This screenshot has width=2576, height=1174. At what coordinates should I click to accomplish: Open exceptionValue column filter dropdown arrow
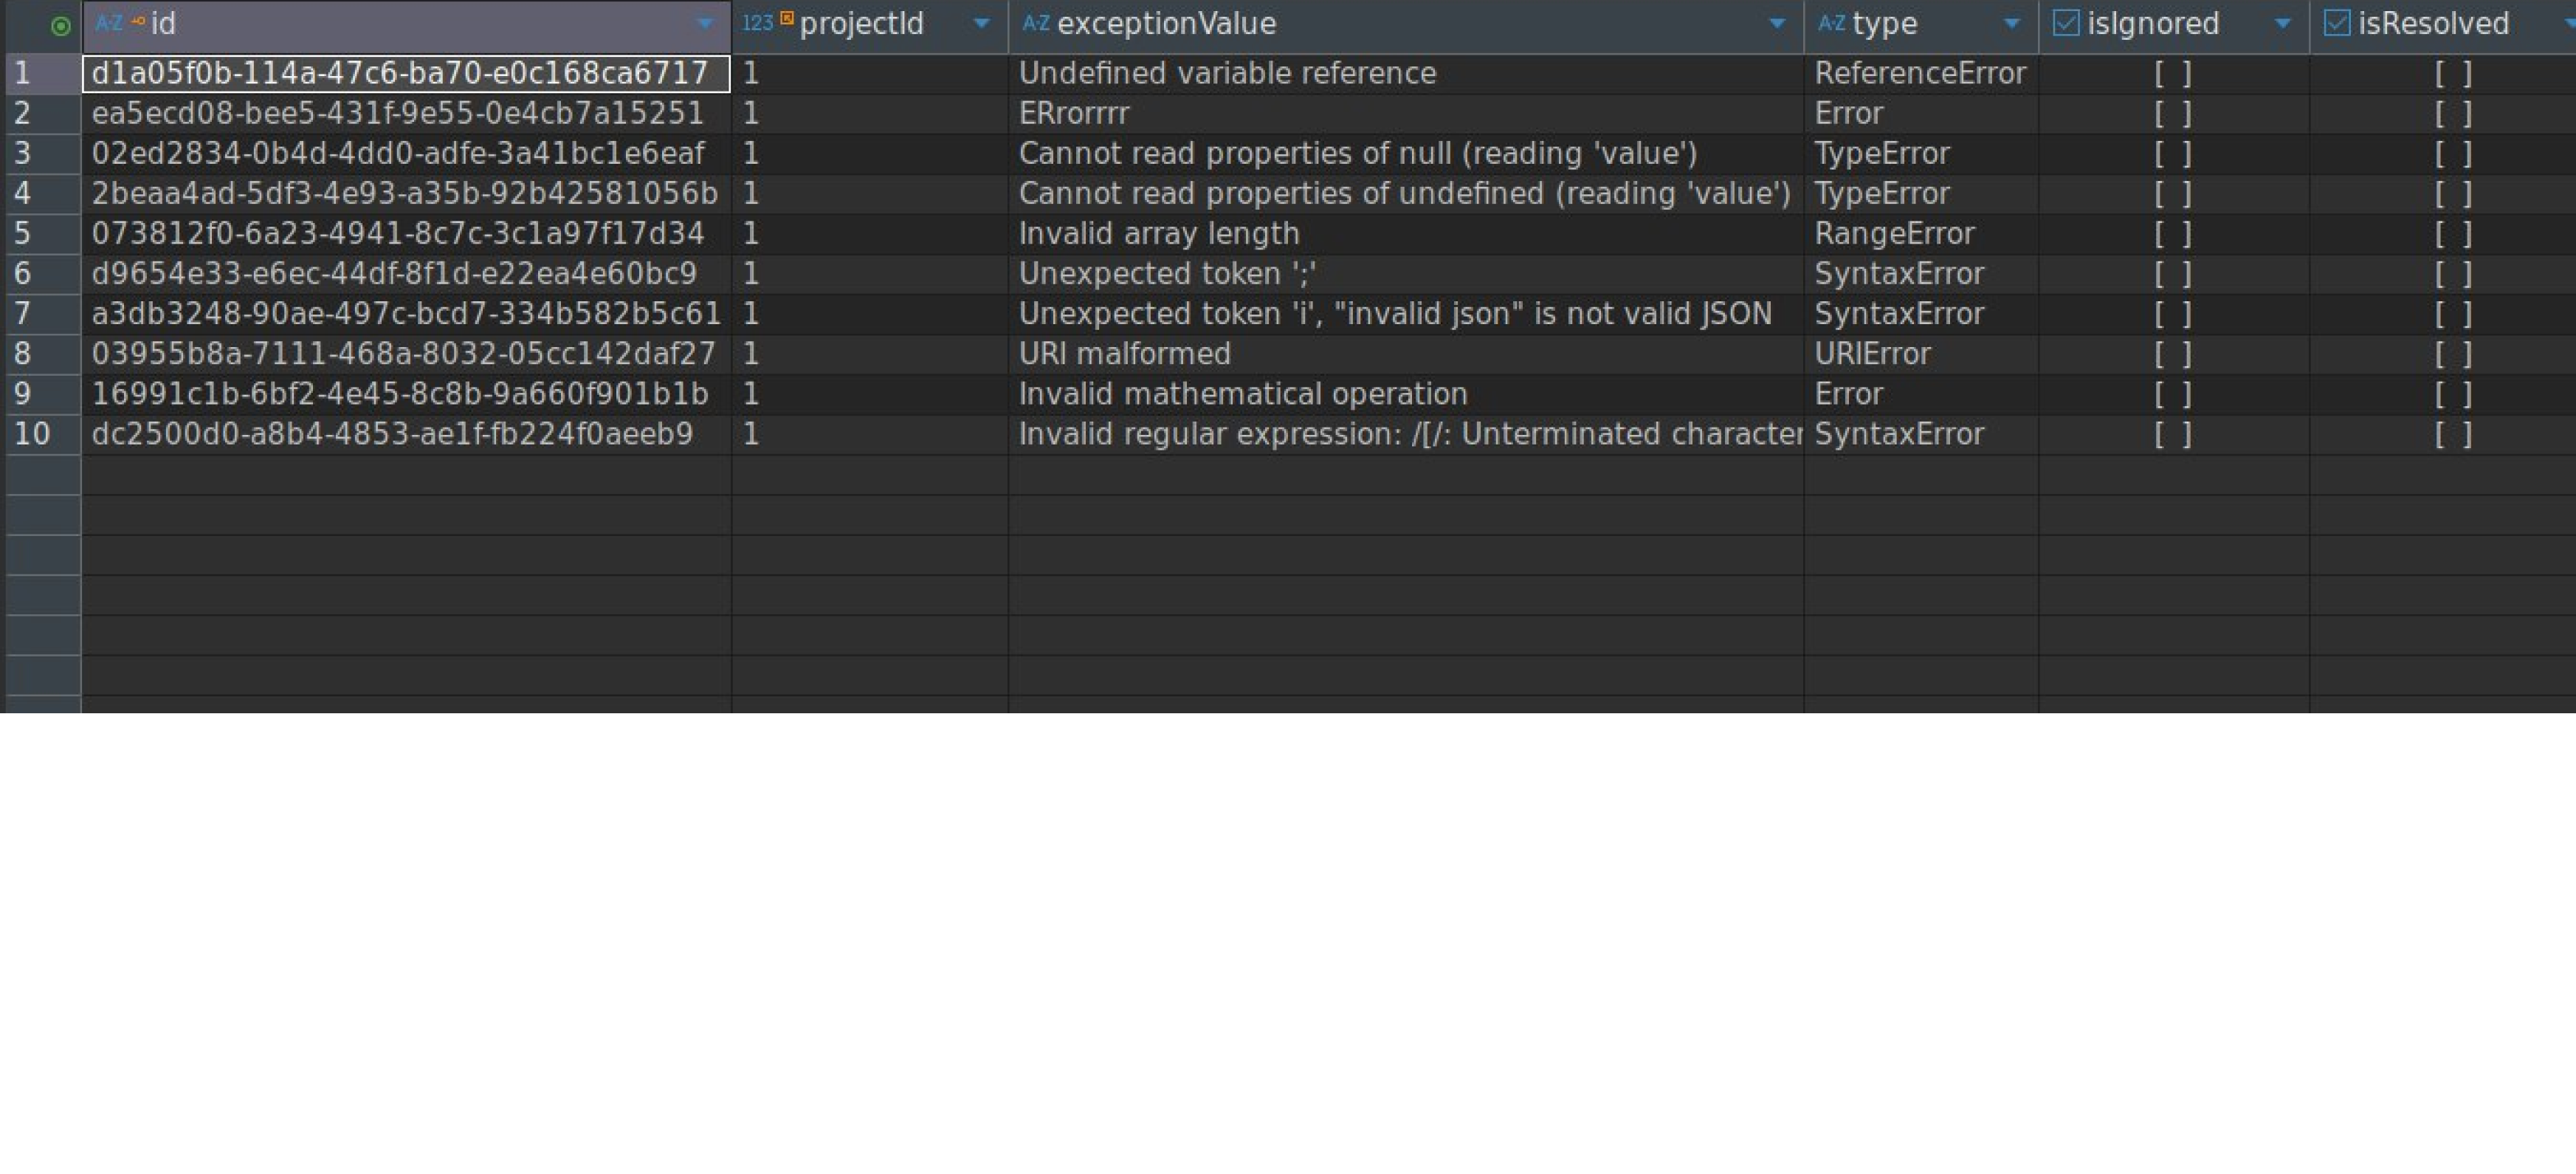pyautogui.click(x=1776, y=24)
